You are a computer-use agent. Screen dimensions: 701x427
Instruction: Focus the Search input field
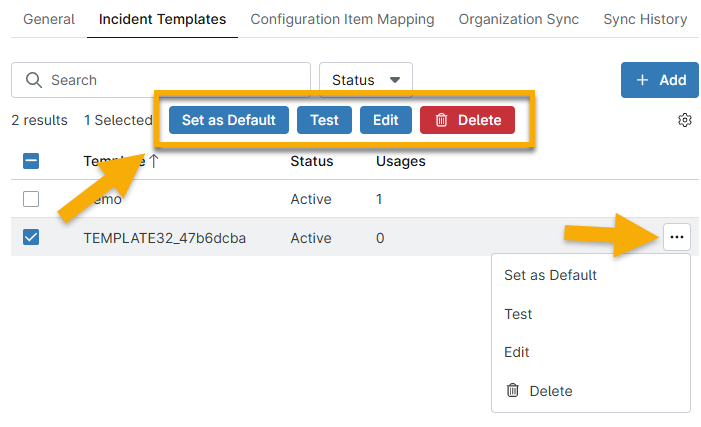pos(161,80)
